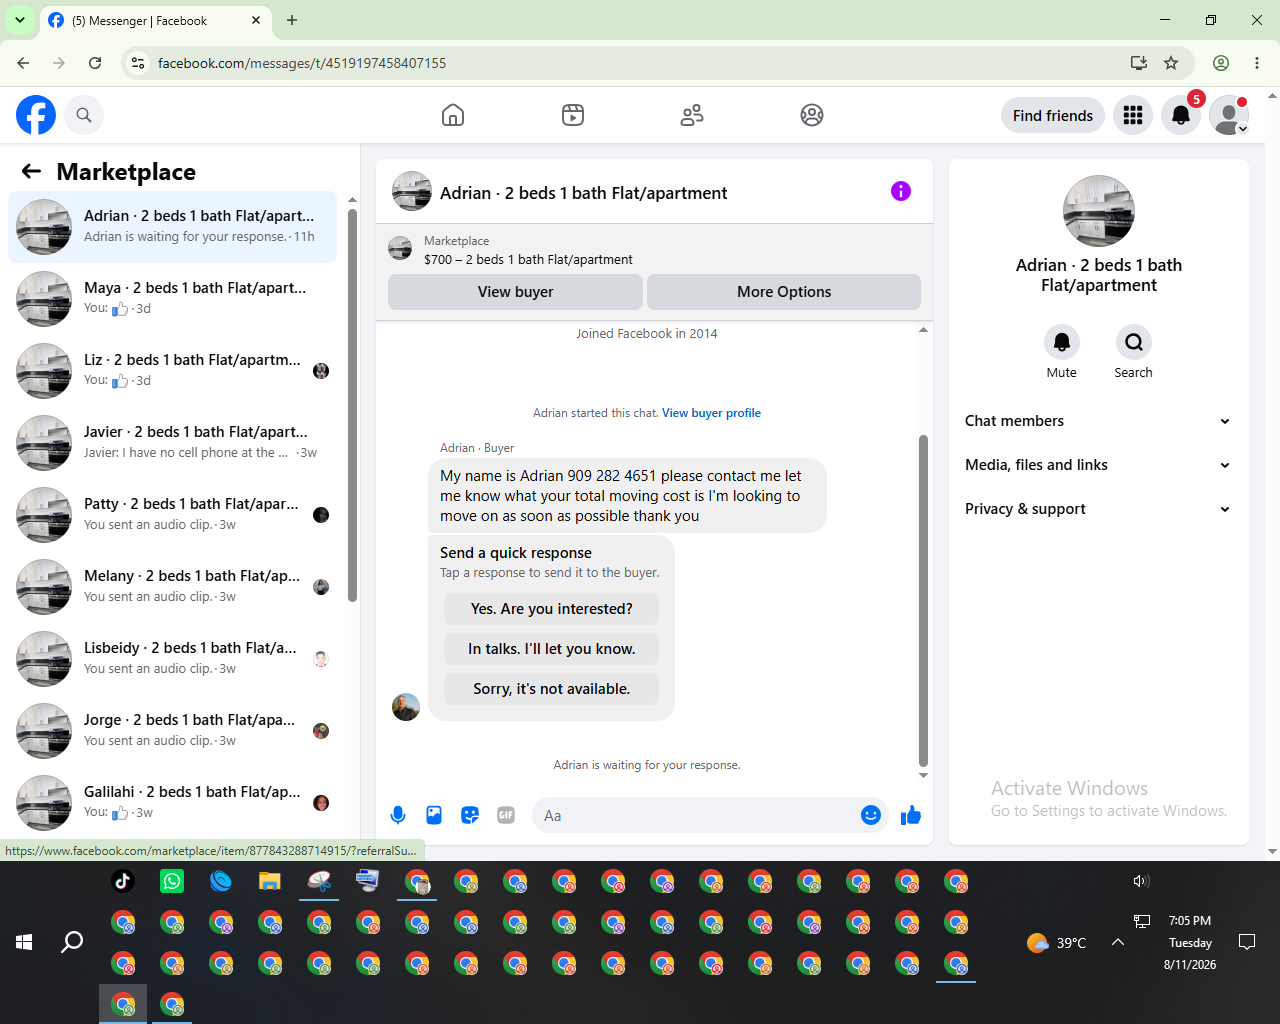1280x1024 pixels.
Task: Switch to the Messenger | Facebook tab
Action: pyautogui.click(x=154, y=20)
